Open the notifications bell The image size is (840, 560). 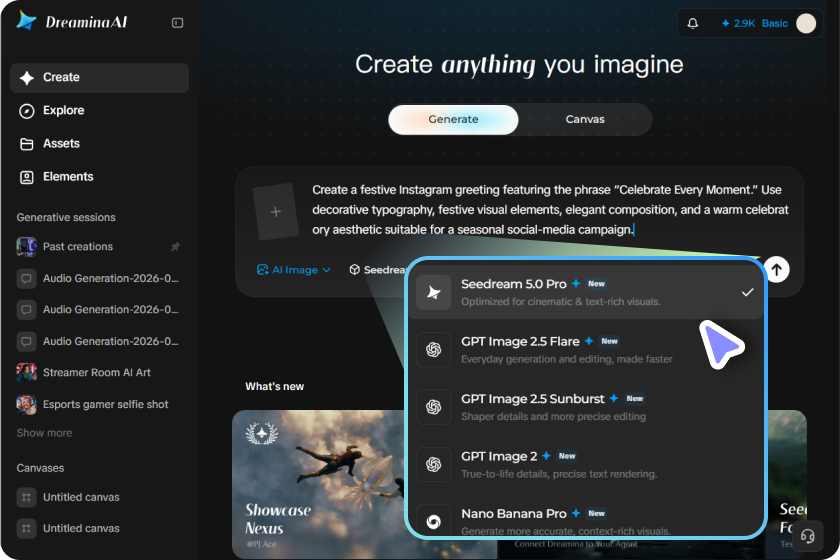point(693,23)
